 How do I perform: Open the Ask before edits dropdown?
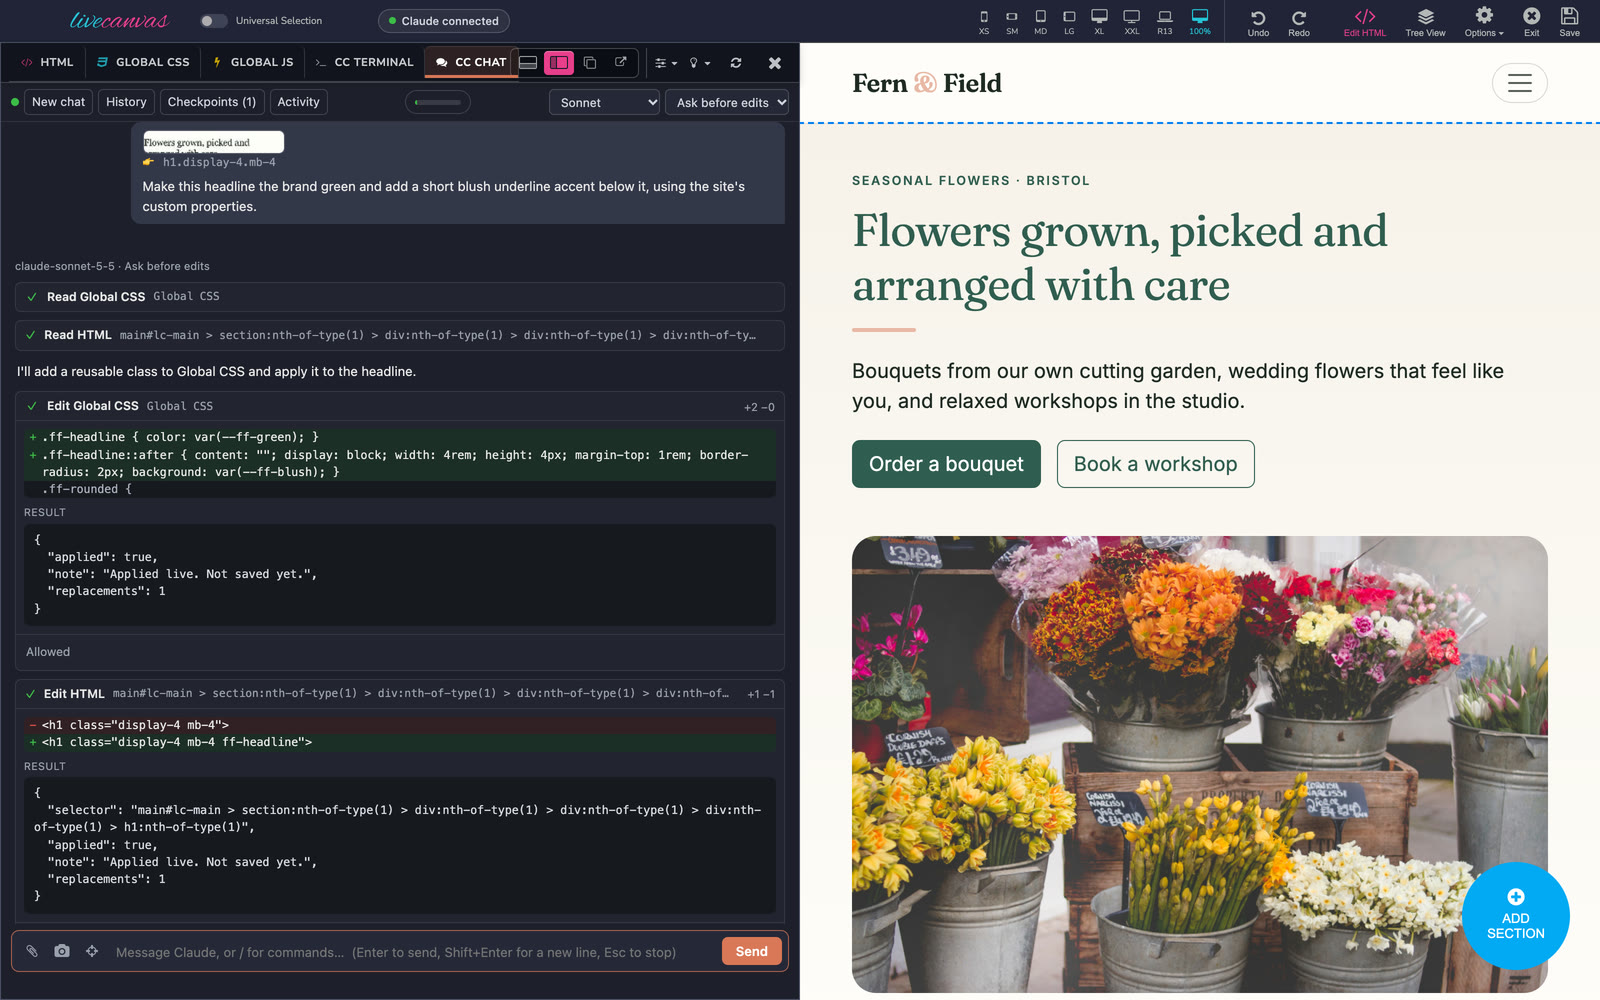(x=727, y=102)
